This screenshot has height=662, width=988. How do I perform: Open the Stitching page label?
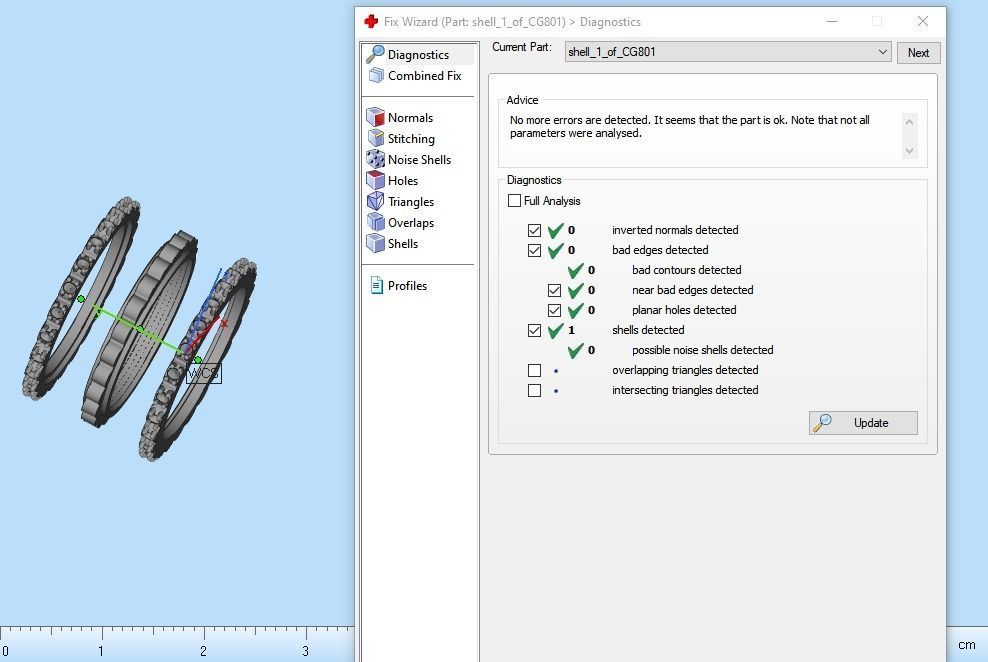(411, 139)
